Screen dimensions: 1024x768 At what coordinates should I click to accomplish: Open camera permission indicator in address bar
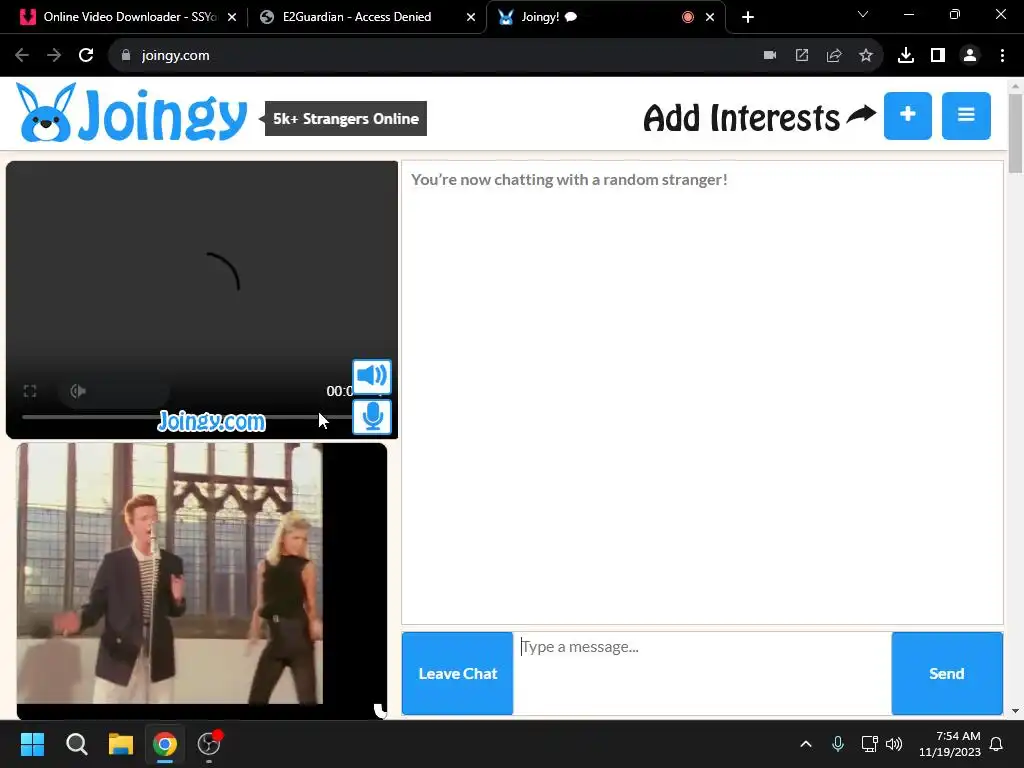(770, 56)
